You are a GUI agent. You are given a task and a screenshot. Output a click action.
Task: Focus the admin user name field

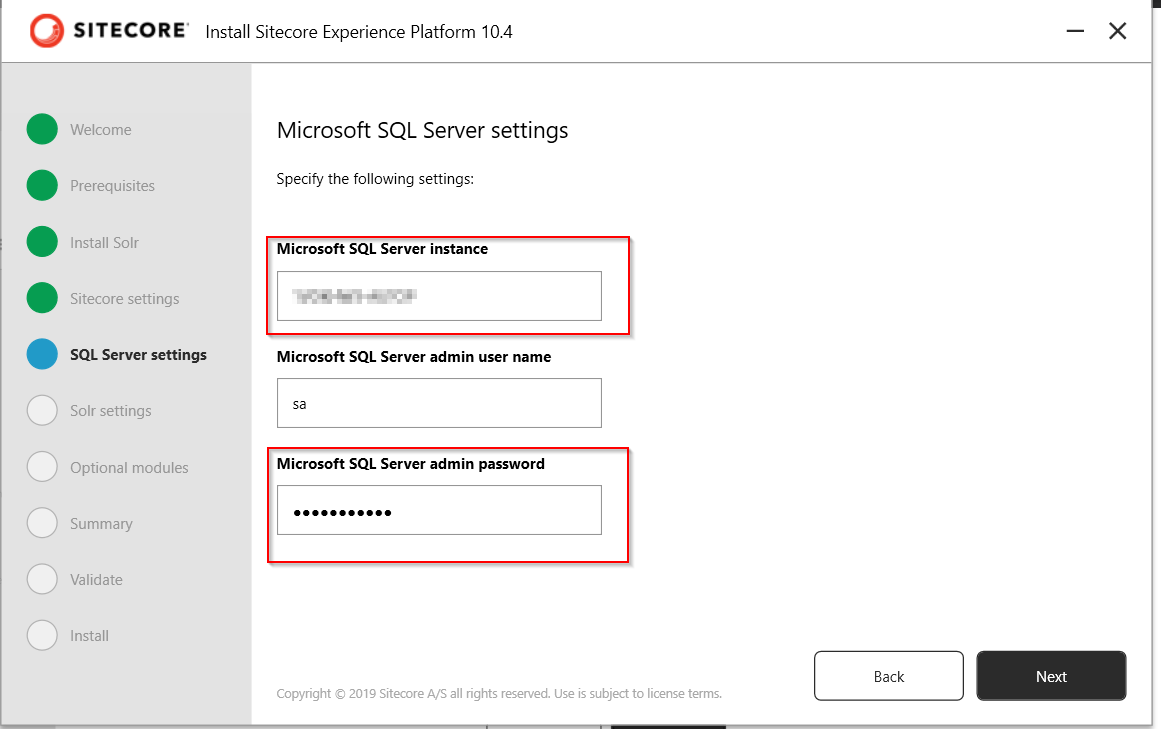(439, 403)
